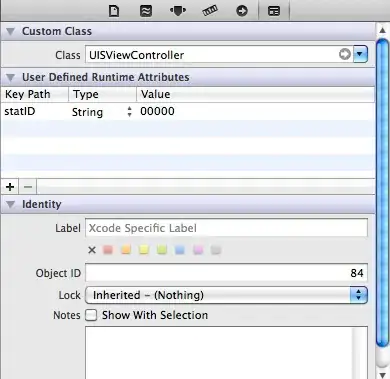Open the File inspector tab
Screen dimensions: 390x379
tap(114, 11)
